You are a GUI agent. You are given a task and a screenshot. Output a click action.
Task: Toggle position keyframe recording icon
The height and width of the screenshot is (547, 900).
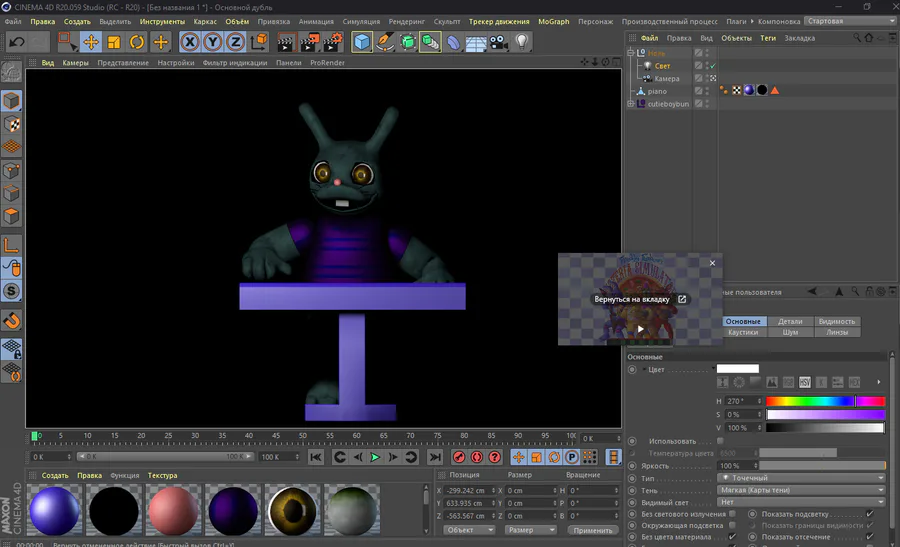(x=518, y=457)
